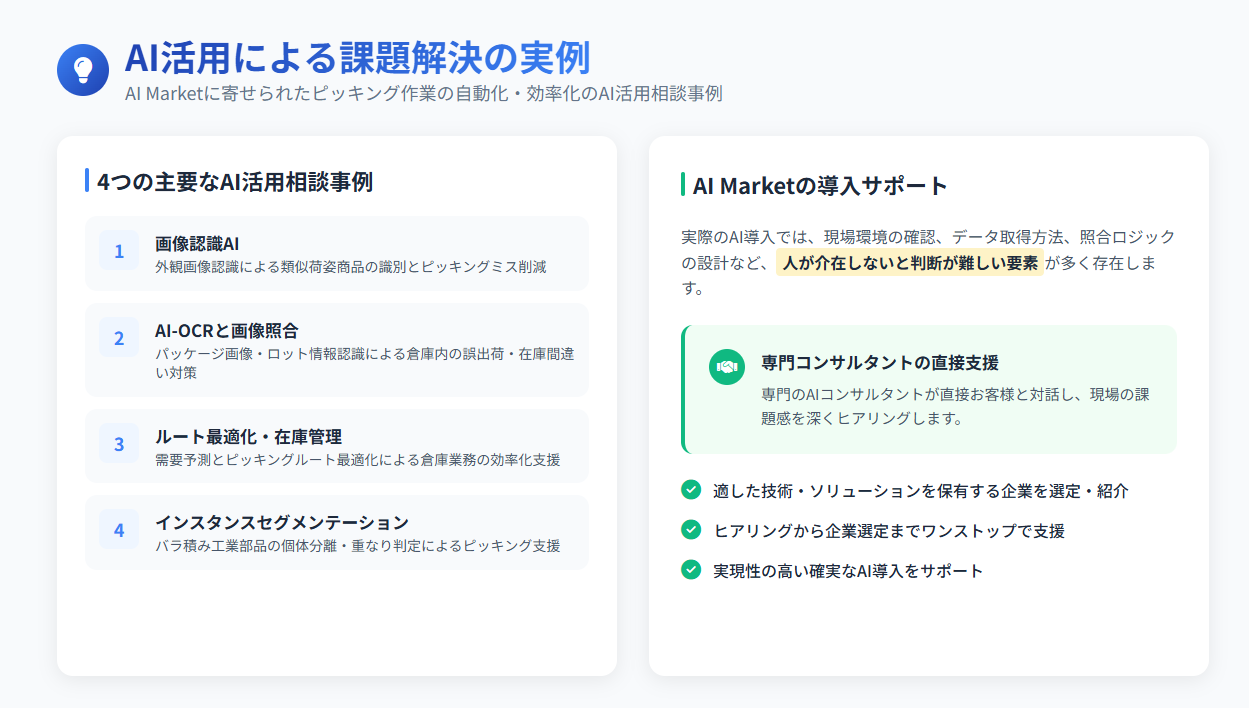
Task: Click highlighted text 人が介在しないと判断が難しい要素
Action: point(910,263)
